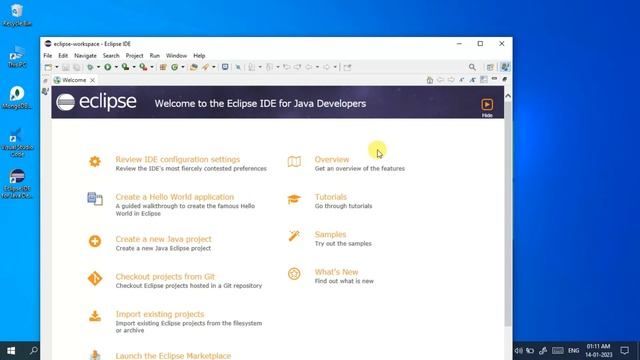Open the What's New link
This screenshot has height=360, width=640.
(336, 272)
